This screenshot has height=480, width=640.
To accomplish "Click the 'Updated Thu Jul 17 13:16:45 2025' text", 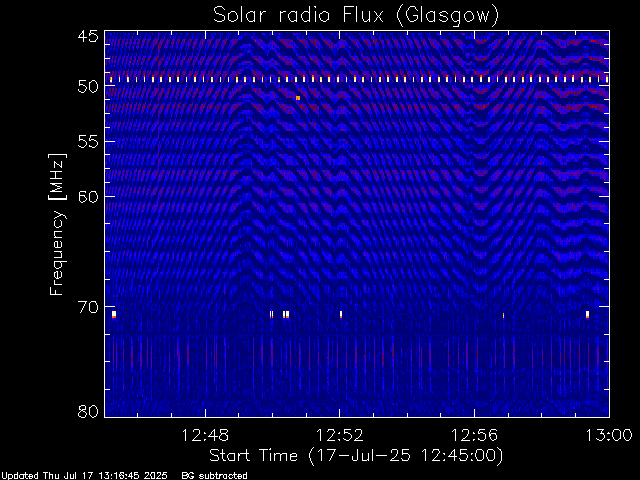I will click(x=84, y=476).
